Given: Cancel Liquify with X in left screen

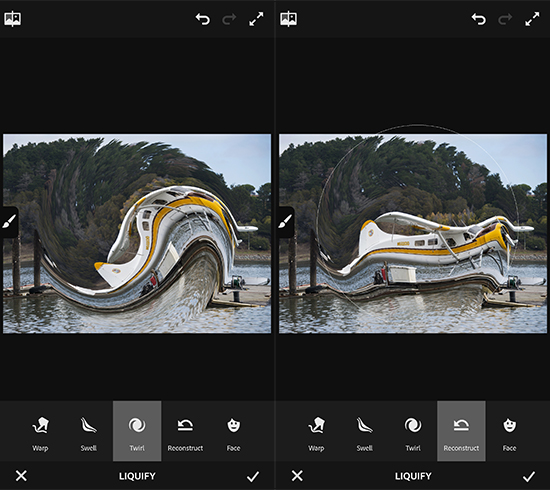Looking at the screenshot, I should coord(21,476).
